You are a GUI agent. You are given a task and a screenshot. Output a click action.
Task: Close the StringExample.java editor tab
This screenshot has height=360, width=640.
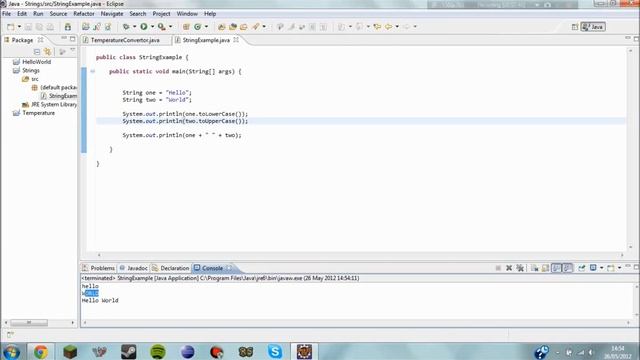click(236, 40)
